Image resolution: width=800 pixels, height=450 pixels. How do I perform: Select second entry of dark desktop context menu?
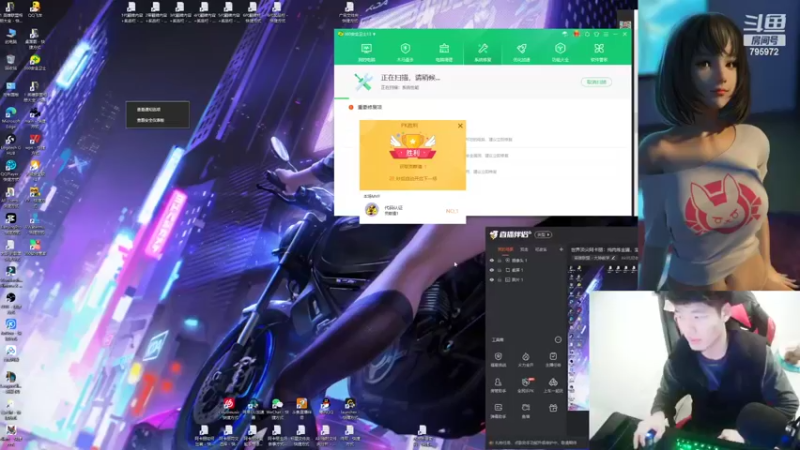(158, 120)
